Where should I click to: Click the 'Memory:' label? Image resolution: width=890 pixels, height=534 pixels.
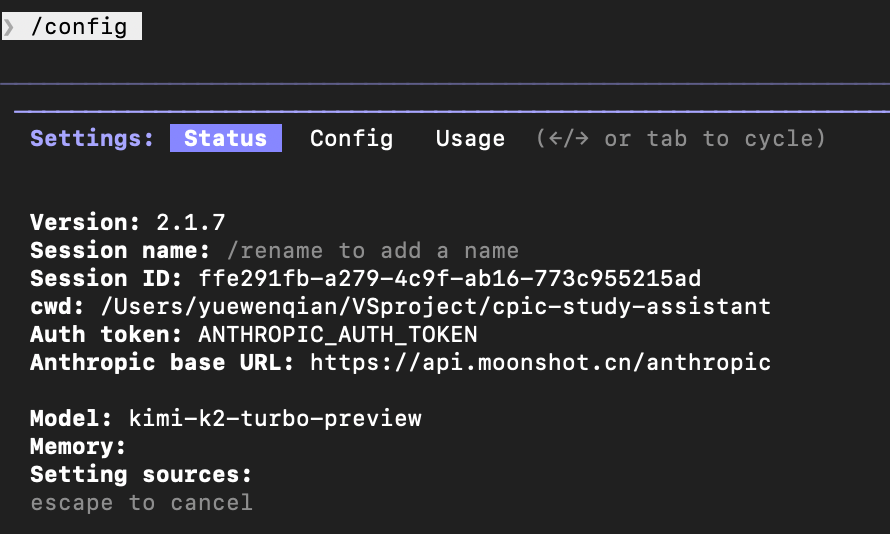[x=78, y=446]
